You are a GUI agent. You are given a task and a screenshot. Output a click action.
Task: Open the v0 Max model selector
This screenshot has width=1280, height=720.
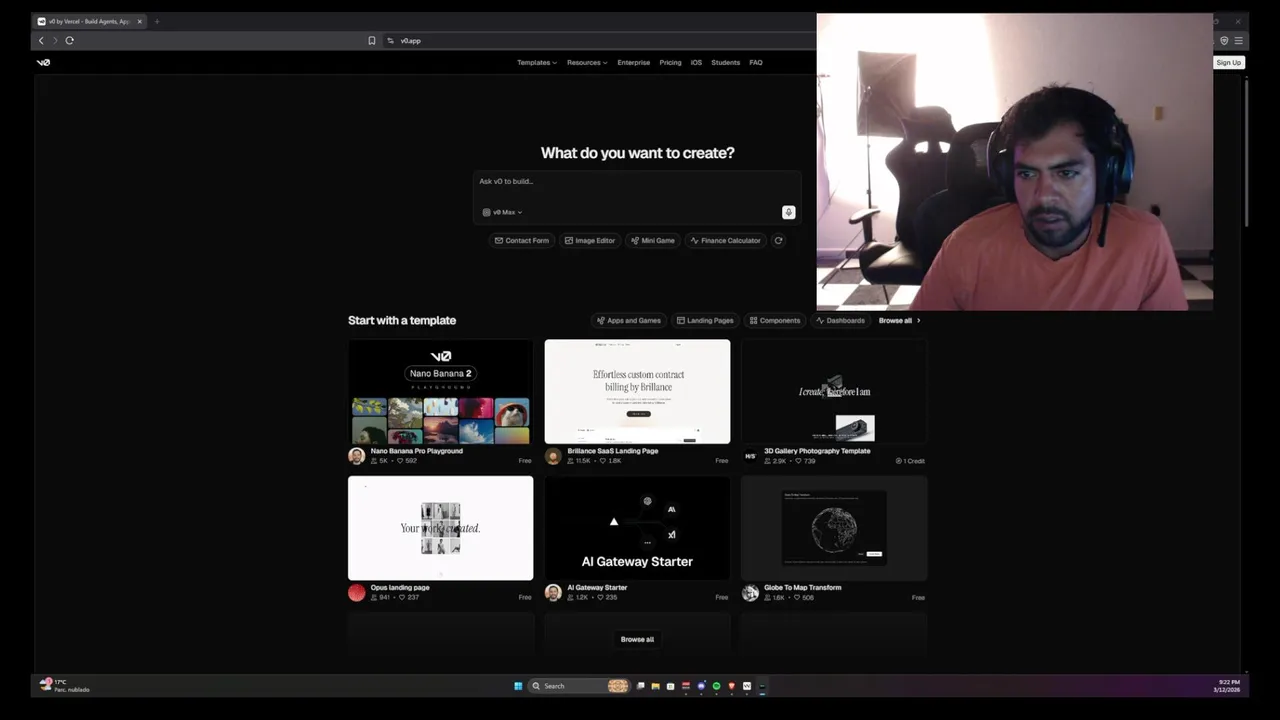pos(502,212)
